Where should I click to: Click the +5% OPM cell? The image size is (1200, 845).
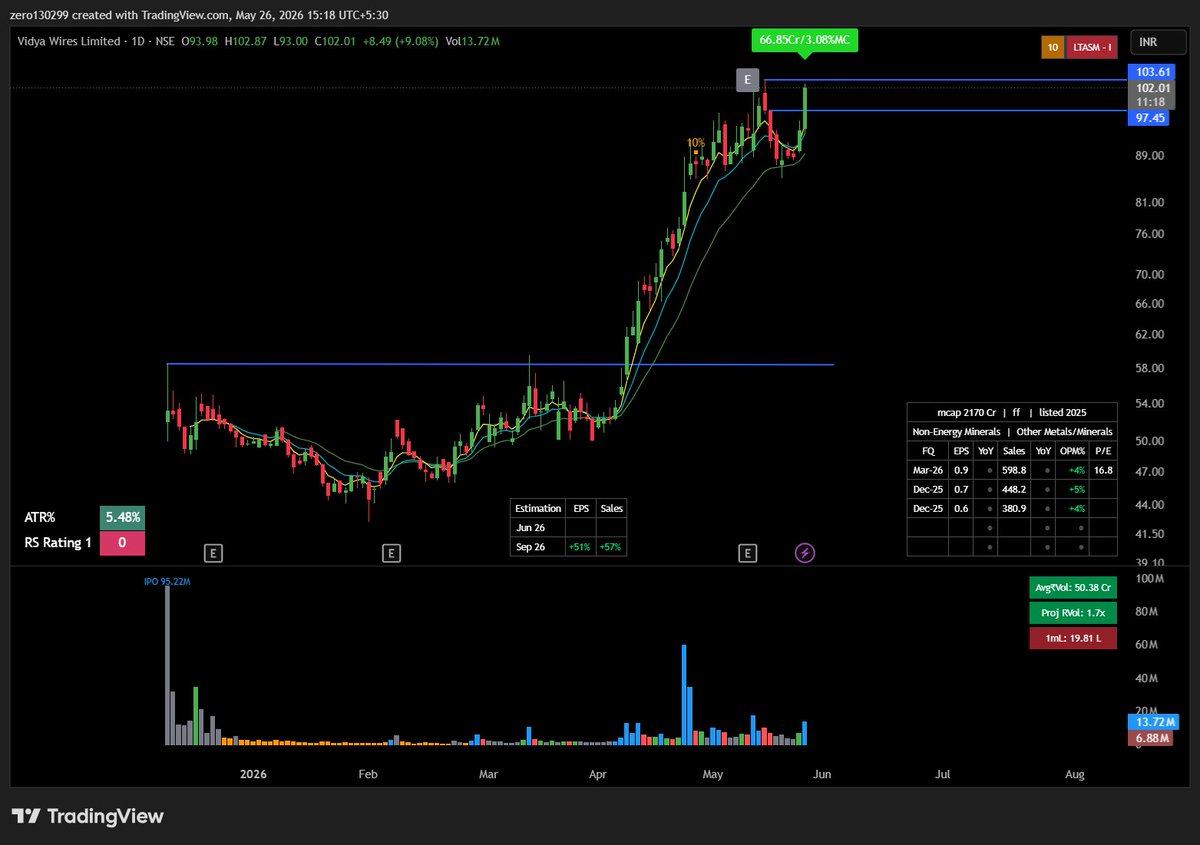coord(1074,489)
